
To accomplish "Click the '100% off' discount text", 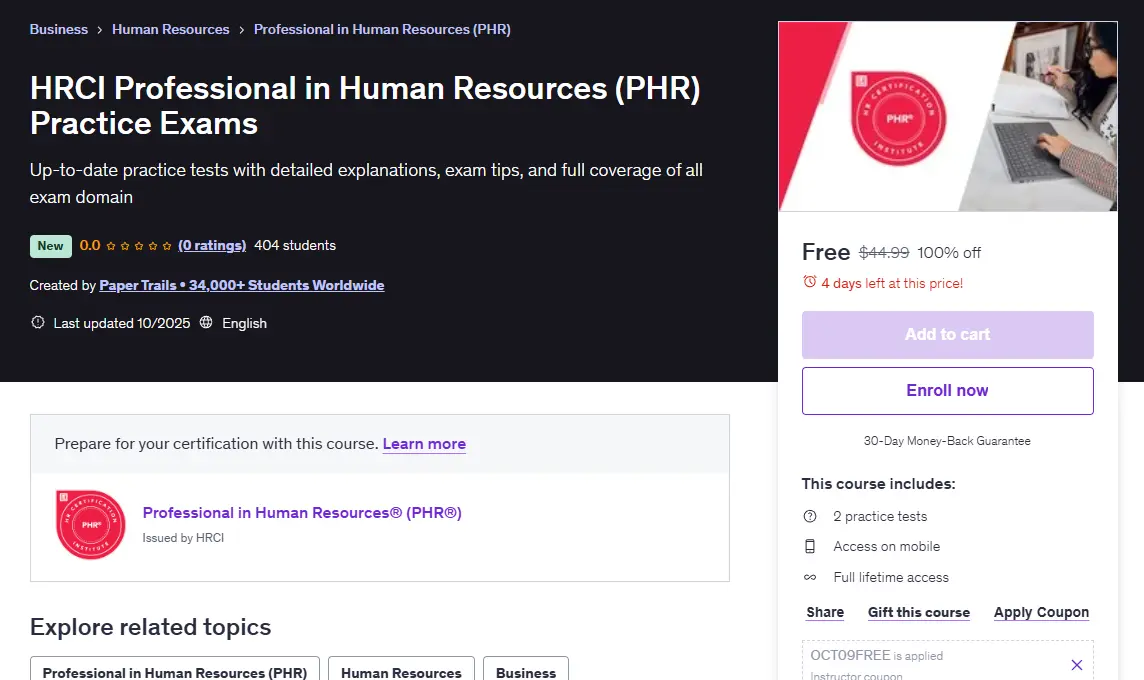I will coord(949,252).
